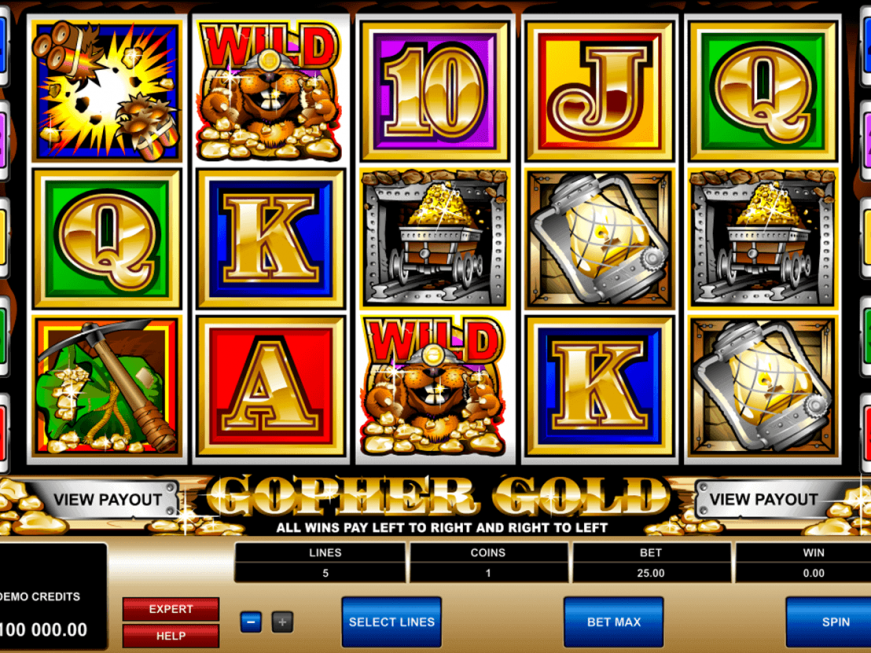871x653 pixels.
Task: Switch to Expert mode
Action: 171,609
